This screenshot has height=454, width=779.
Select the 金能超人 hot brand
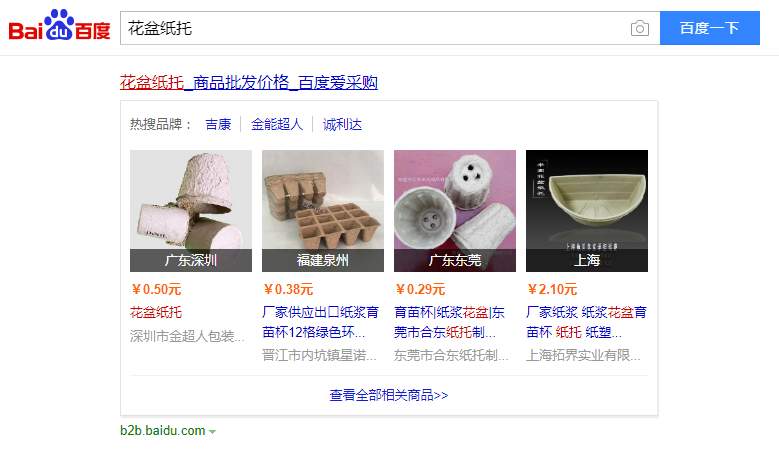pos(277,124)
